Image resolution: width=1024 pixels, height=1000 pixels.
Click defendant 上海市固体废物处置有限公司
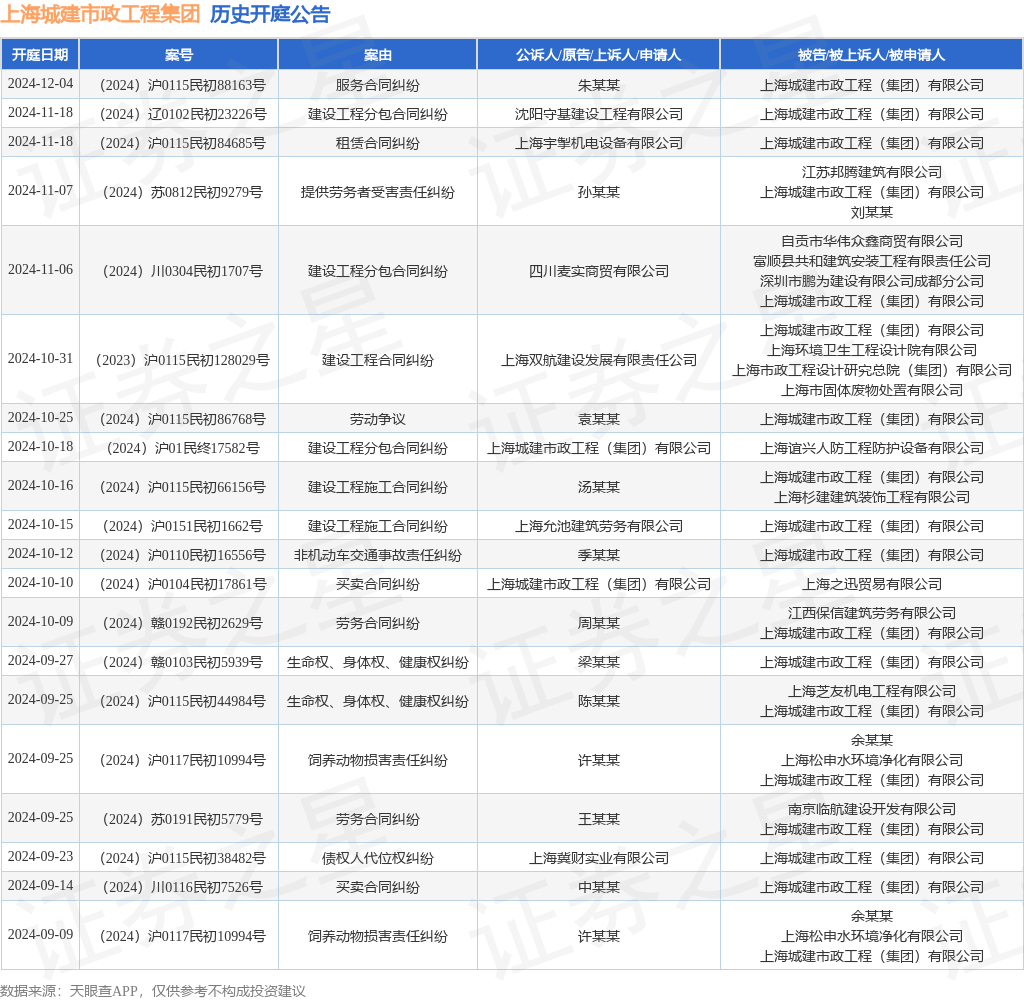(871, 390)
